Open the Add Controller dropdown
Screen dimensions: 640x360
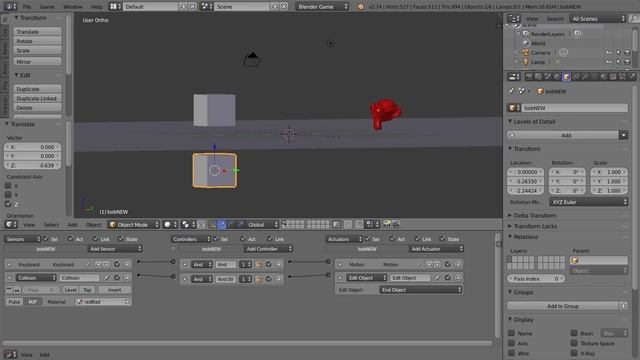[x=268, y=249]
